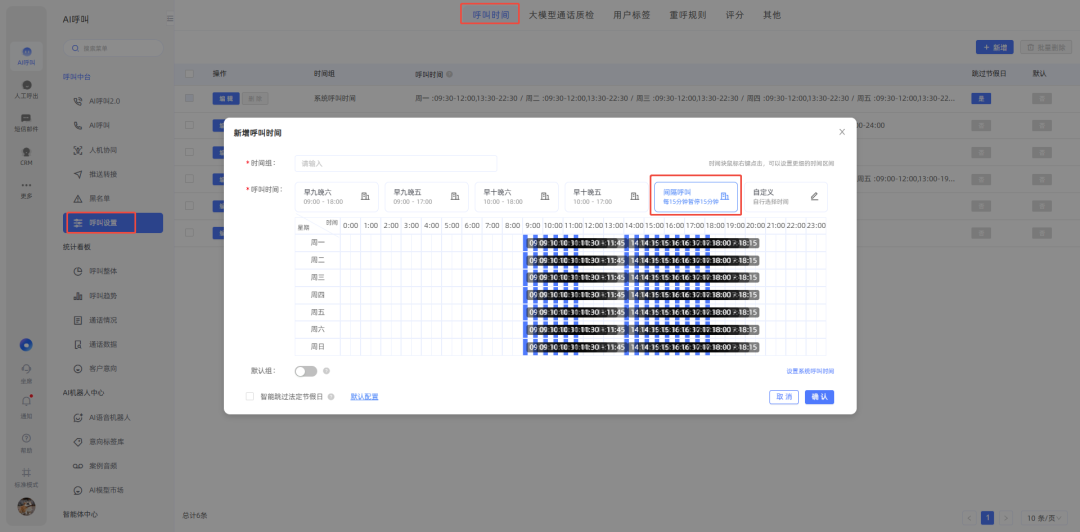Click the 周三 row label in schedule
The width and height of the screenshot is (1080, 532).
(x=318, y=277)
